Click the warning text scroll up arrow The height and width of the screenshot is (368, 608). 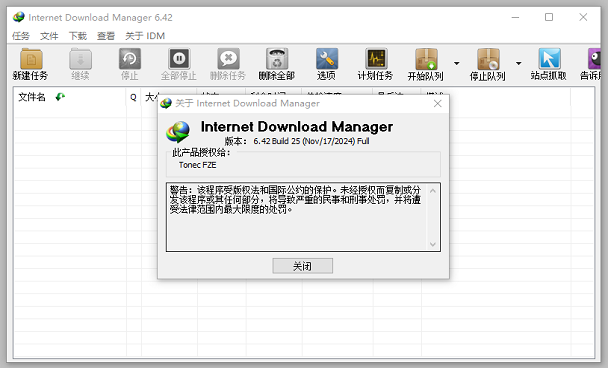pyautogui.click(x=433, y=191)
